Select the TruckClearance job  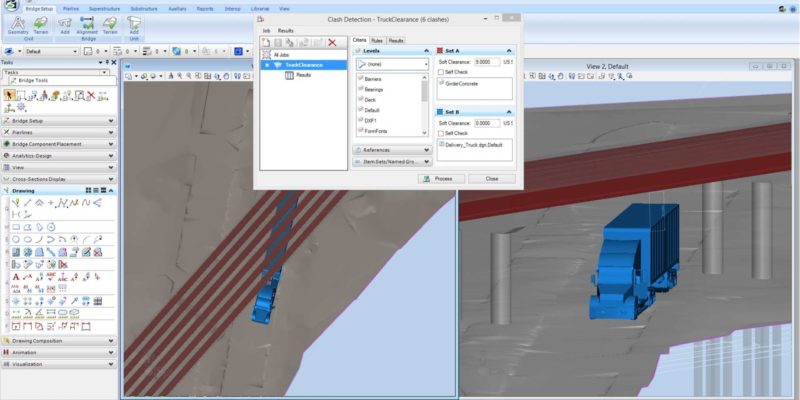coord(304,65)
